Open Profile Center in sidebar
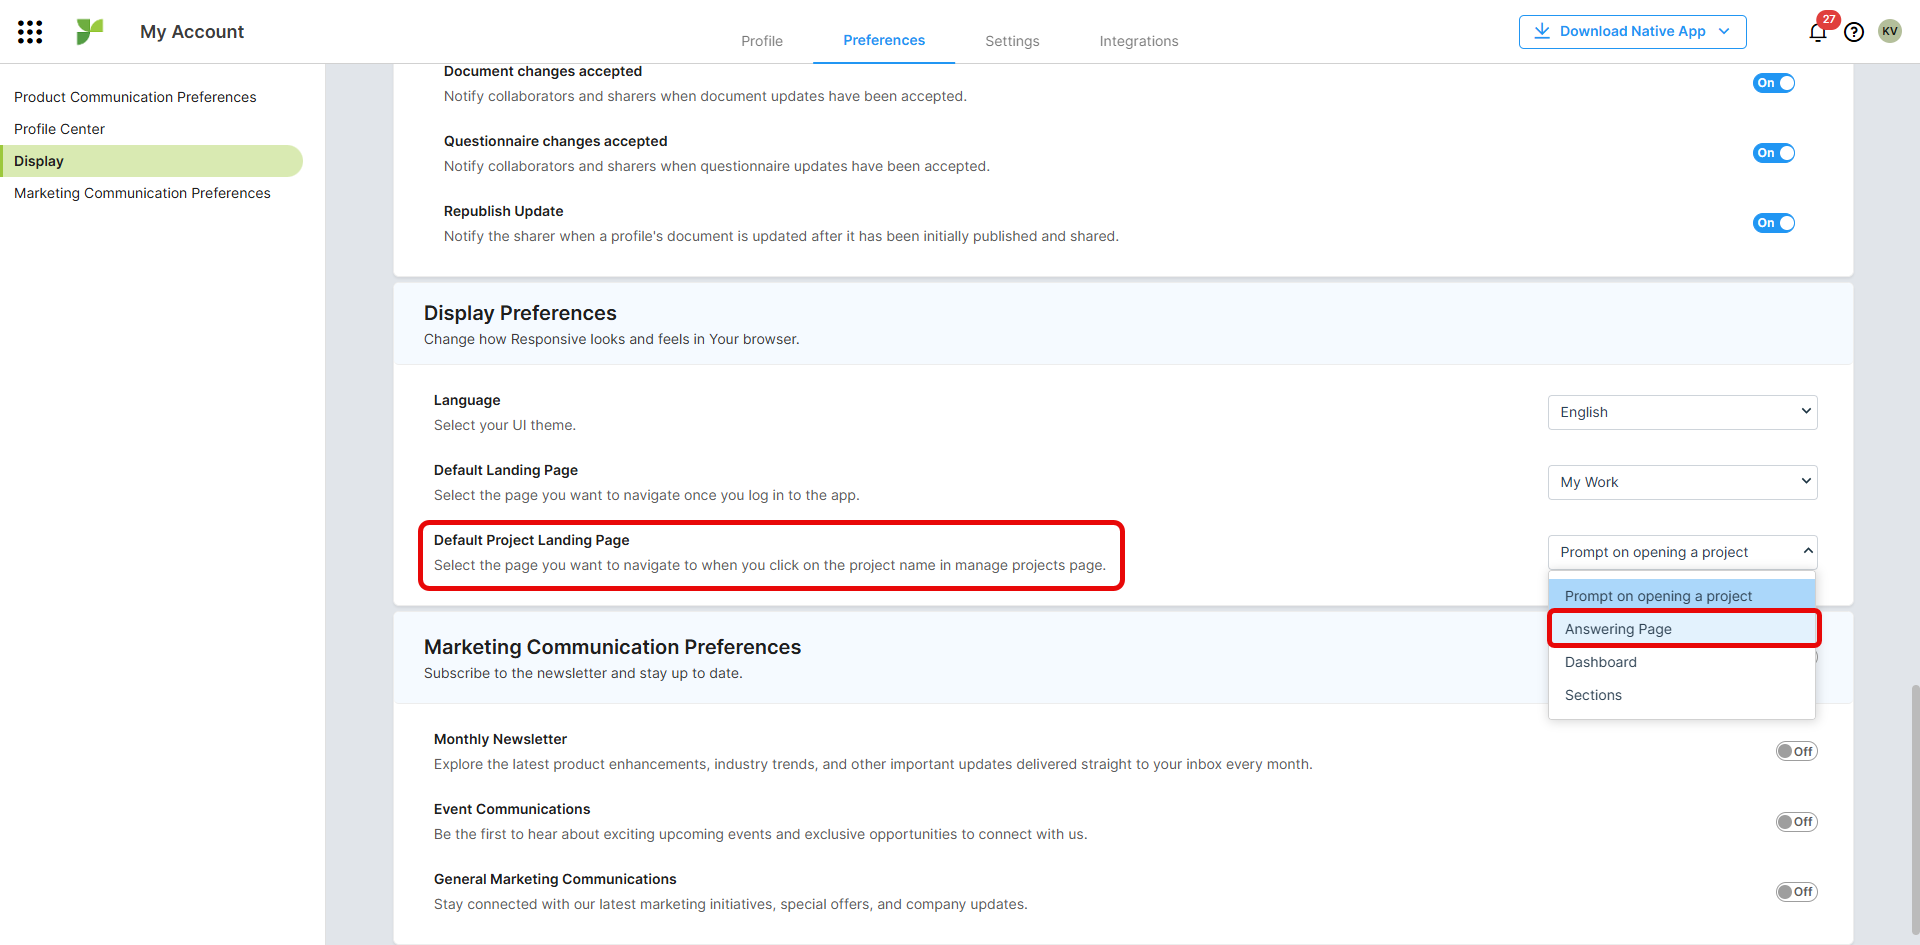This screenshot has width=1920, height=945. click(x=59, y=129)
